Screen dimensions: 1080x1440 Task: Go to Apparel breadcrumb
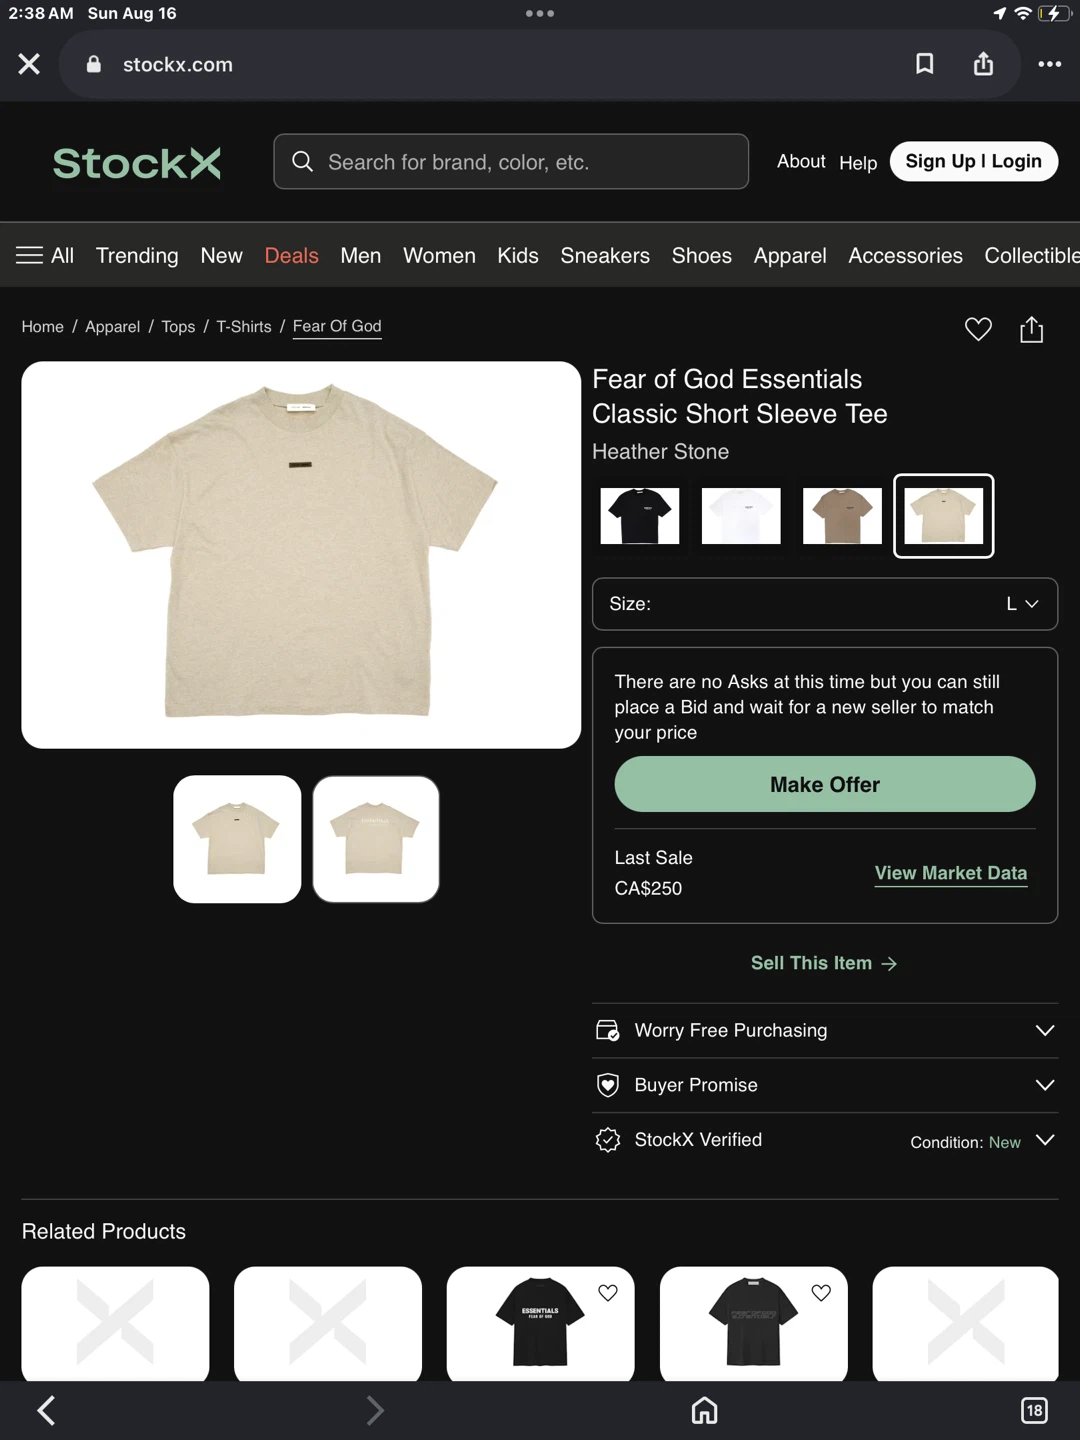[112, 327]
